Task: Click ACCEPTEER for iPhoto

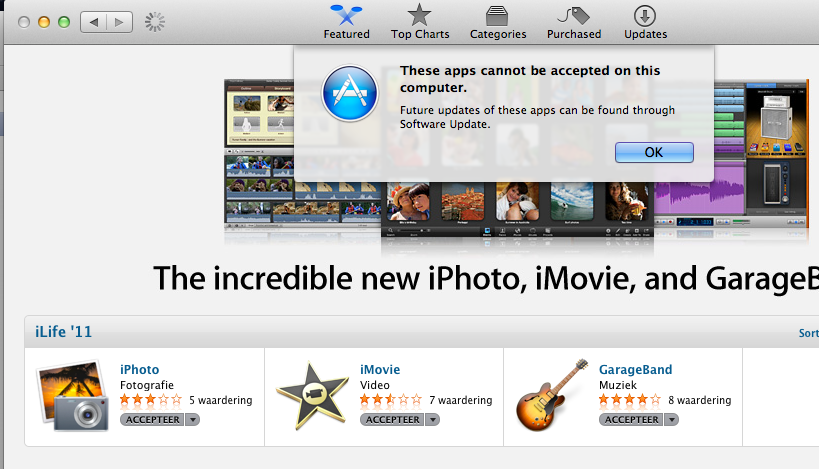Action: (152, 419)
